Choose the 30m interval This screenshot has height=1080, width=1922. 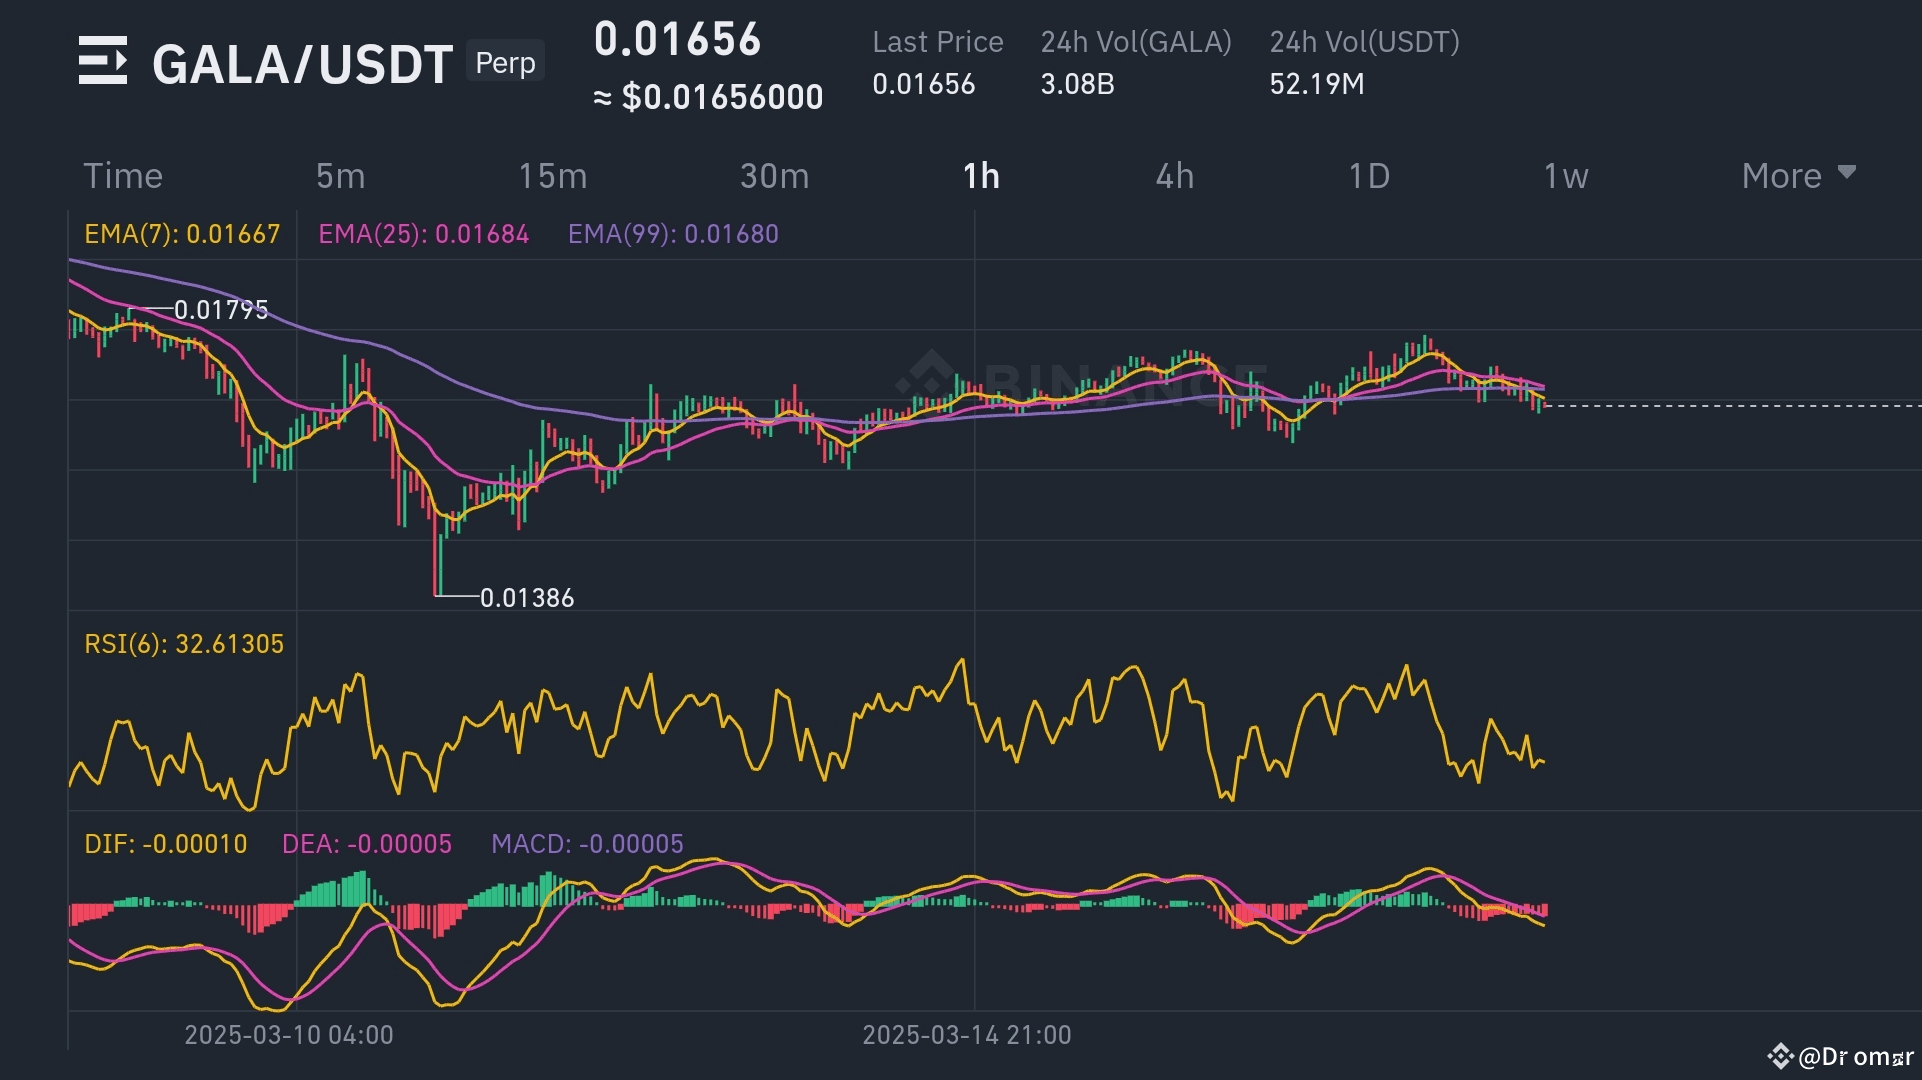coord(774,176)
